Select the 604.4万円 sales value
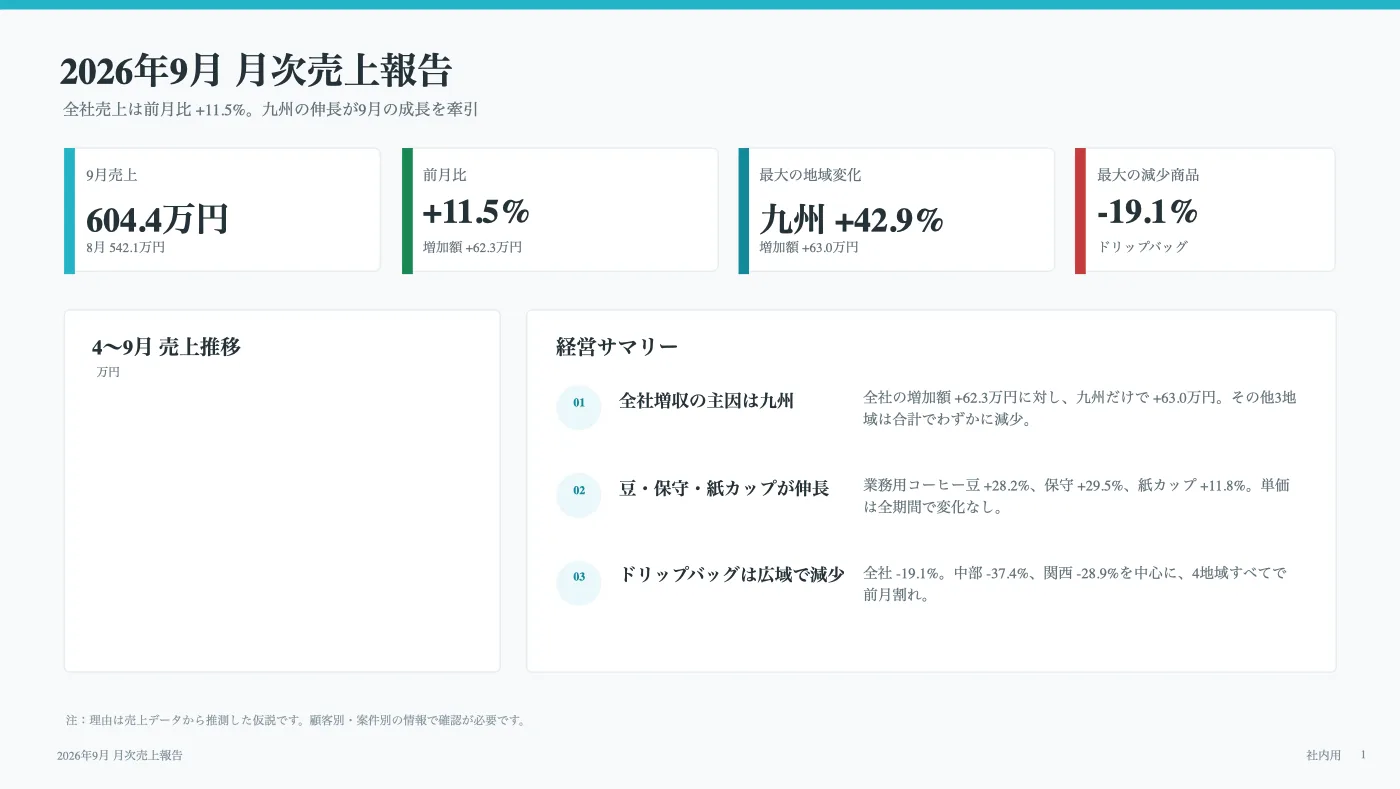This screenshot has height=789, width=1400. (157, 218)
